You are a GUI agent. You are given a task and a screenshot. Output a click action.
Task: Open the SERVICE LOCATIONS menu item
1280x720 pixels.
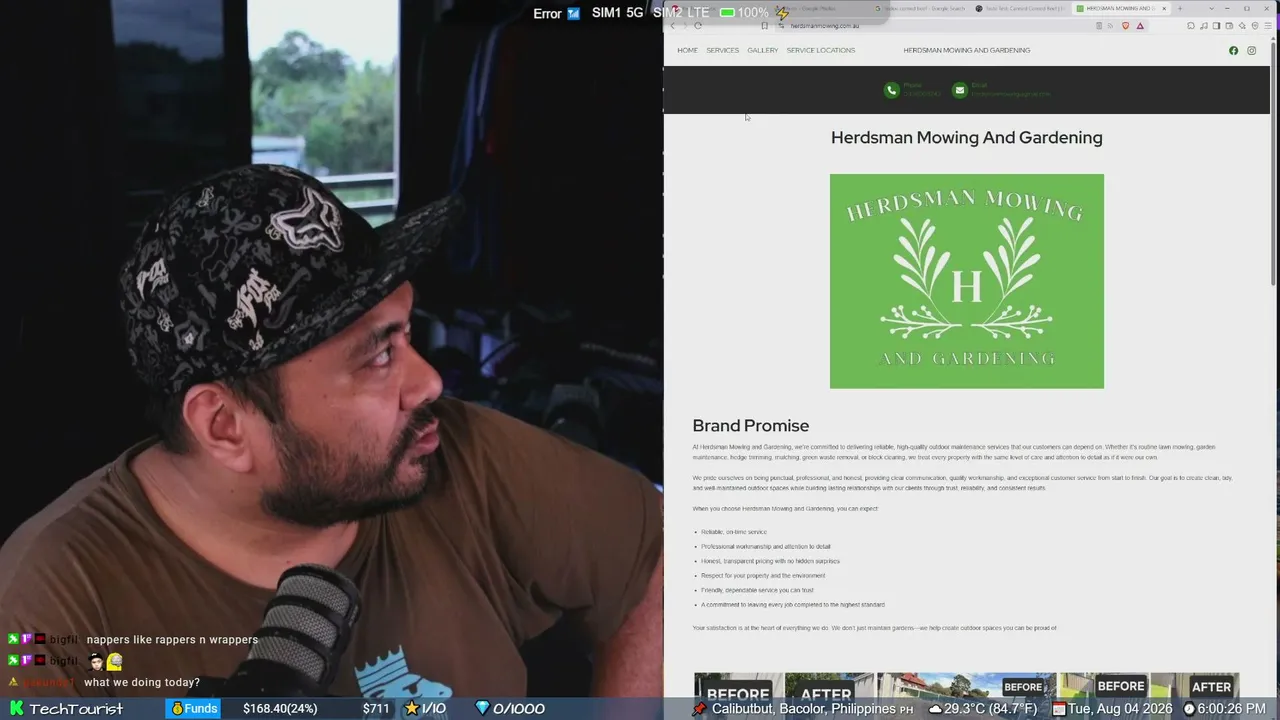pyautogui.click(x=821, y=50)
